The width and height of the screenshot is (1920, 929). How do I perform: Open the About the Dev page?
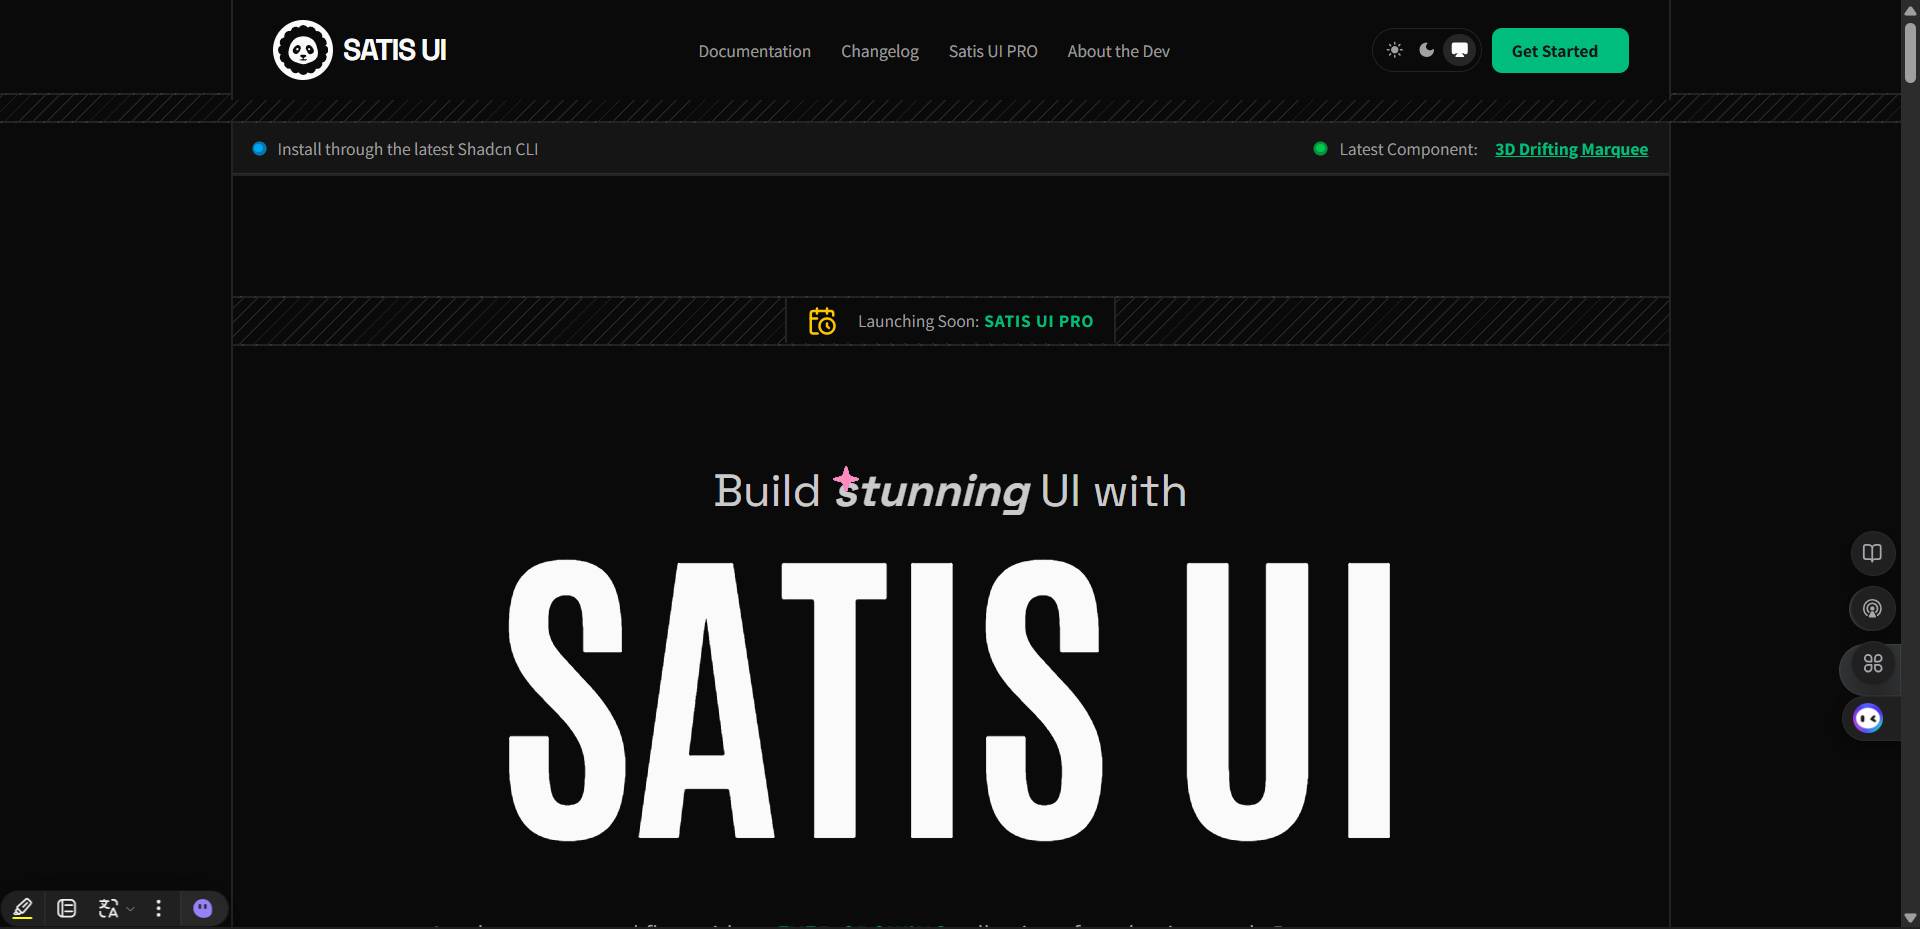pyautogui.click(x=1118, y=51)
